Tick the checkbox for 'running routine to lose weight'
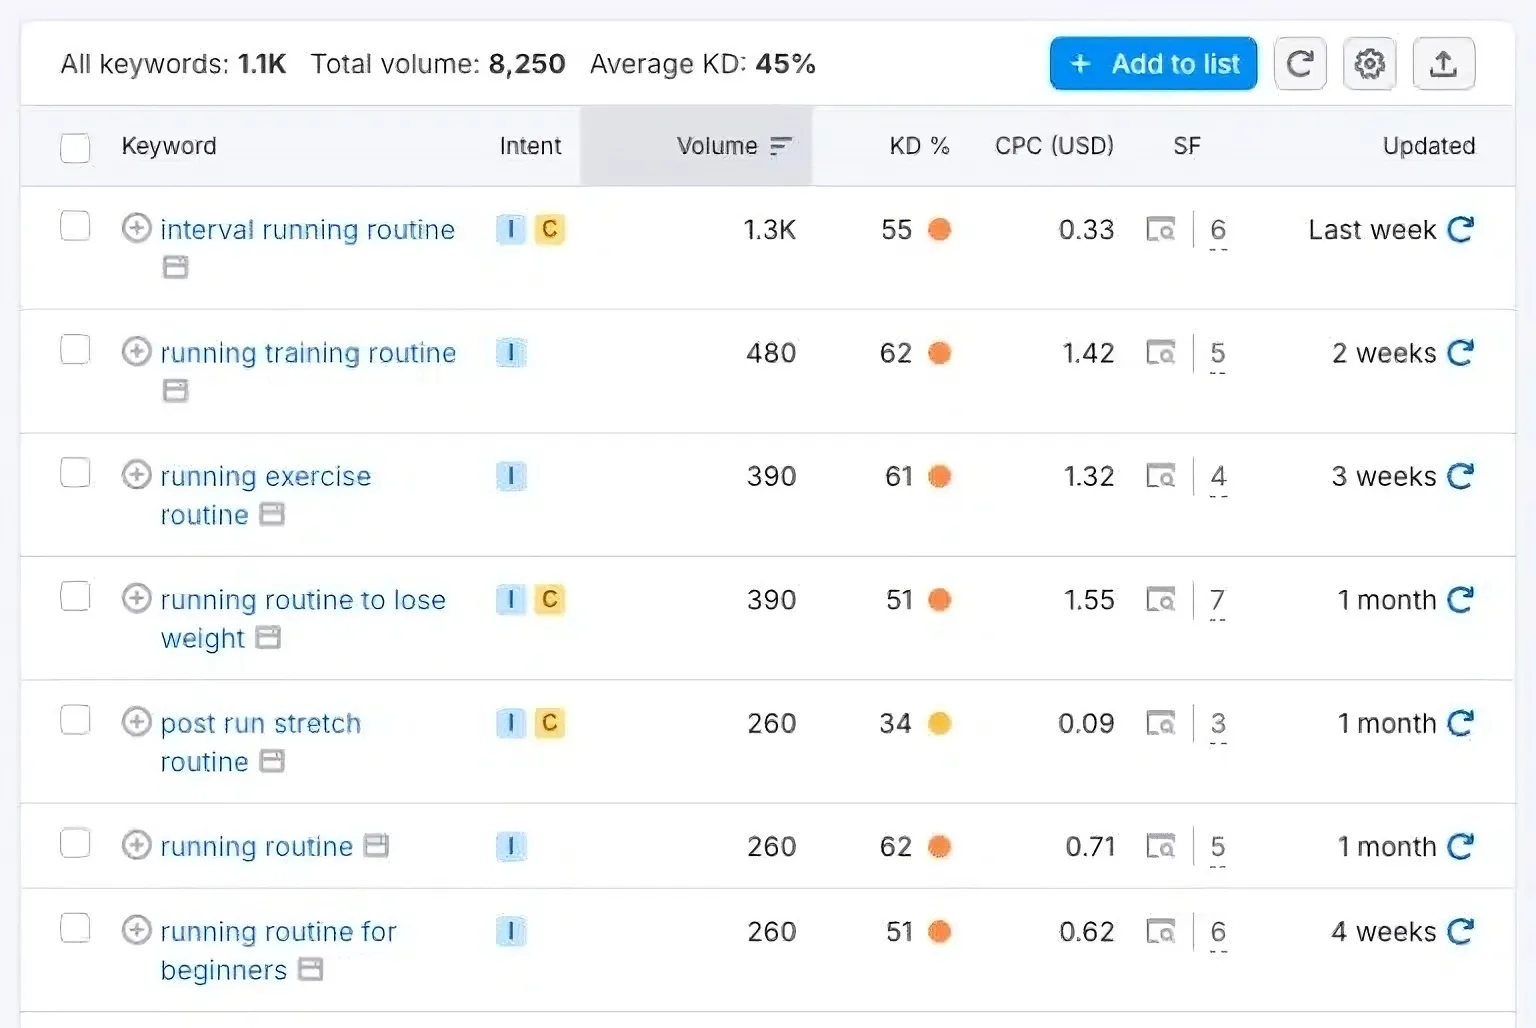Screen dimensions: 1536x1028 [75, 596]
